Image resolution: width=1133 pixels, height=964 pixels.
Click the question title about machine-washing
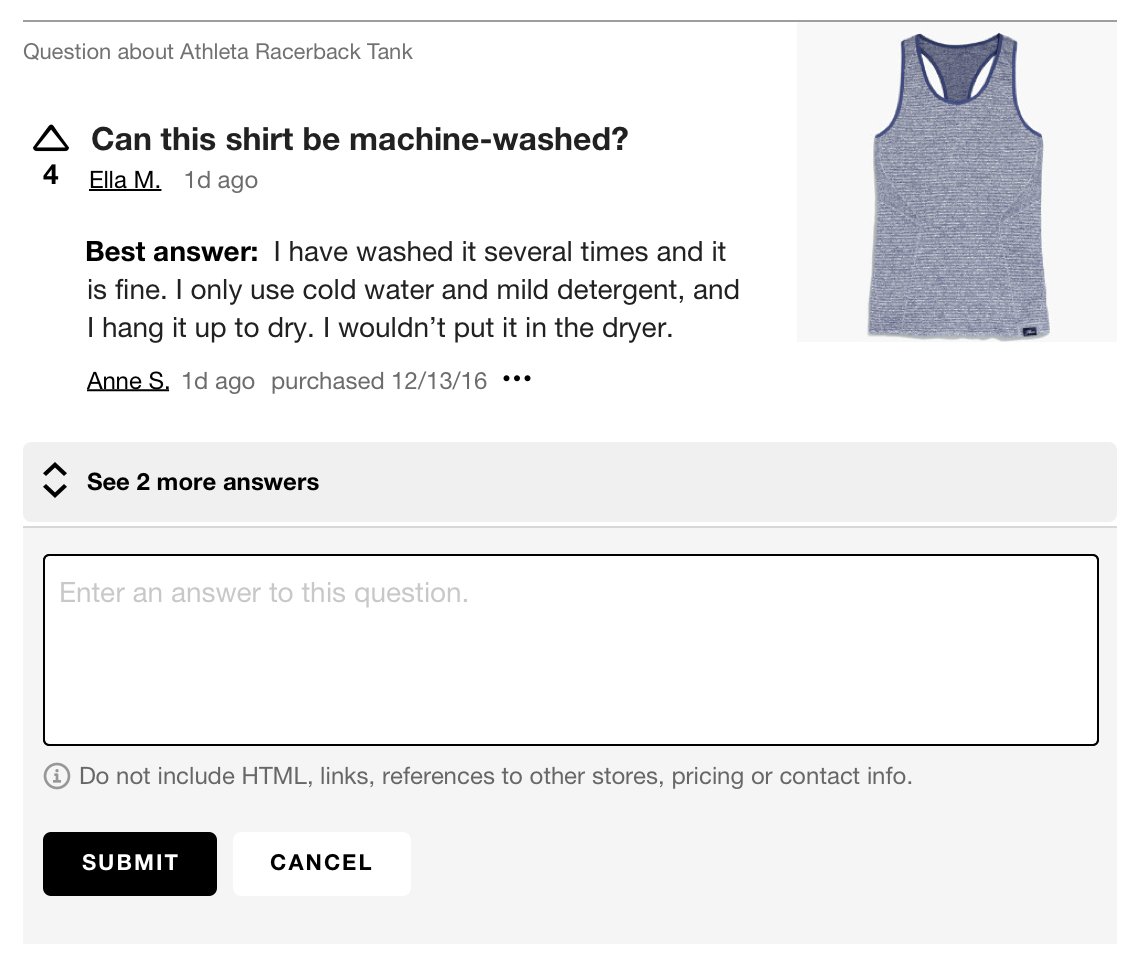tap(359, 139)
